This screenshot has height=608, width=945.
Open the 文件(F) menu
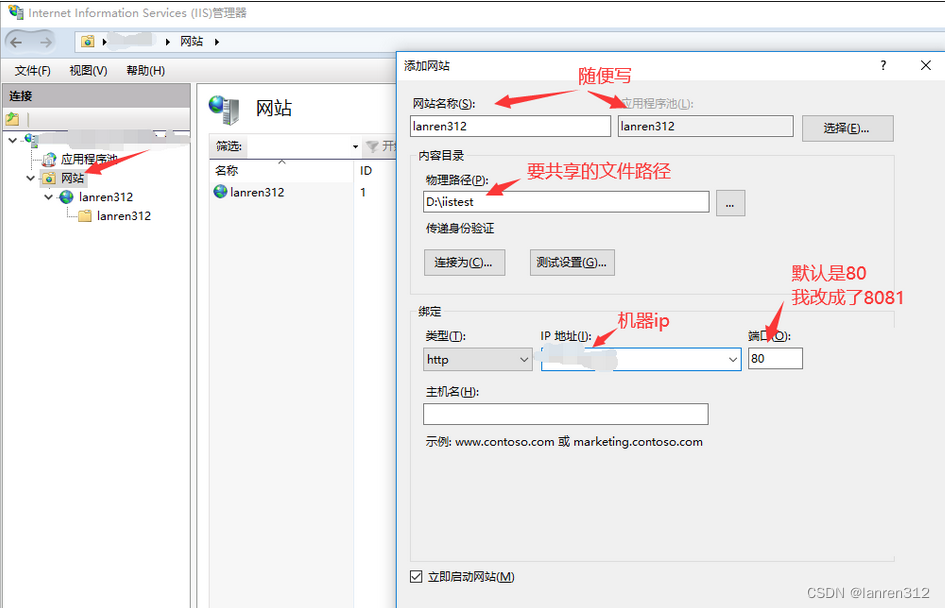tap(33, 71)
